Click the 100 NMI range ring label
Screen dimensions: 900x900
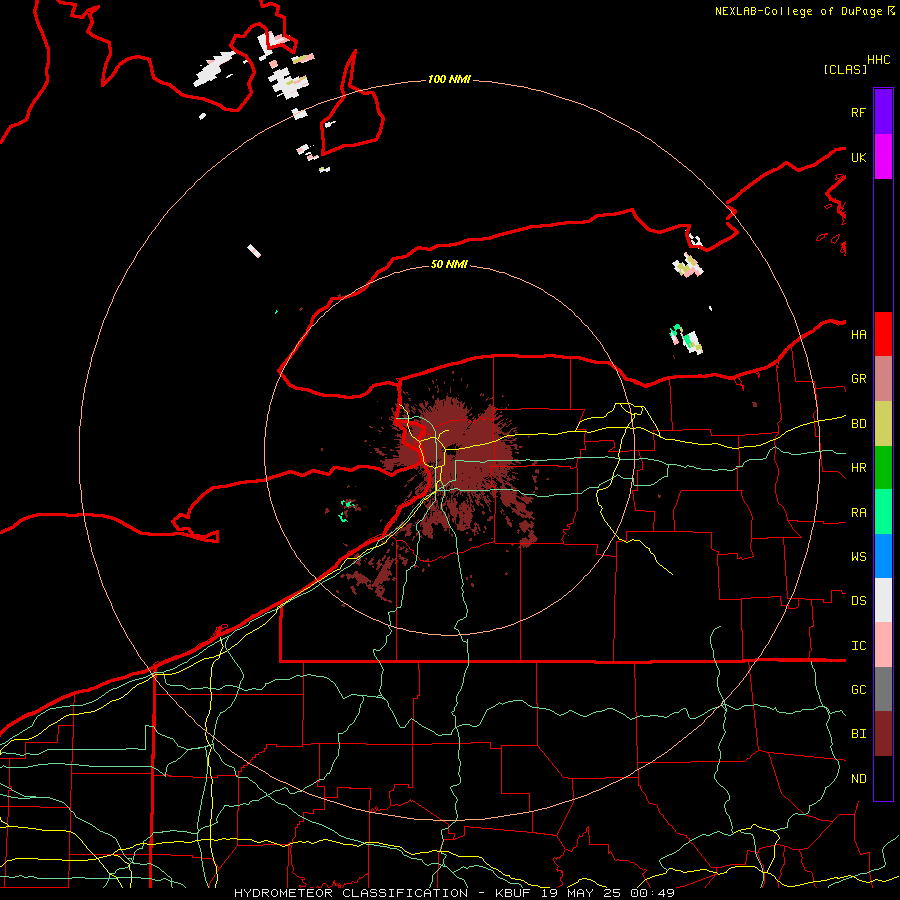pos(449,79)
